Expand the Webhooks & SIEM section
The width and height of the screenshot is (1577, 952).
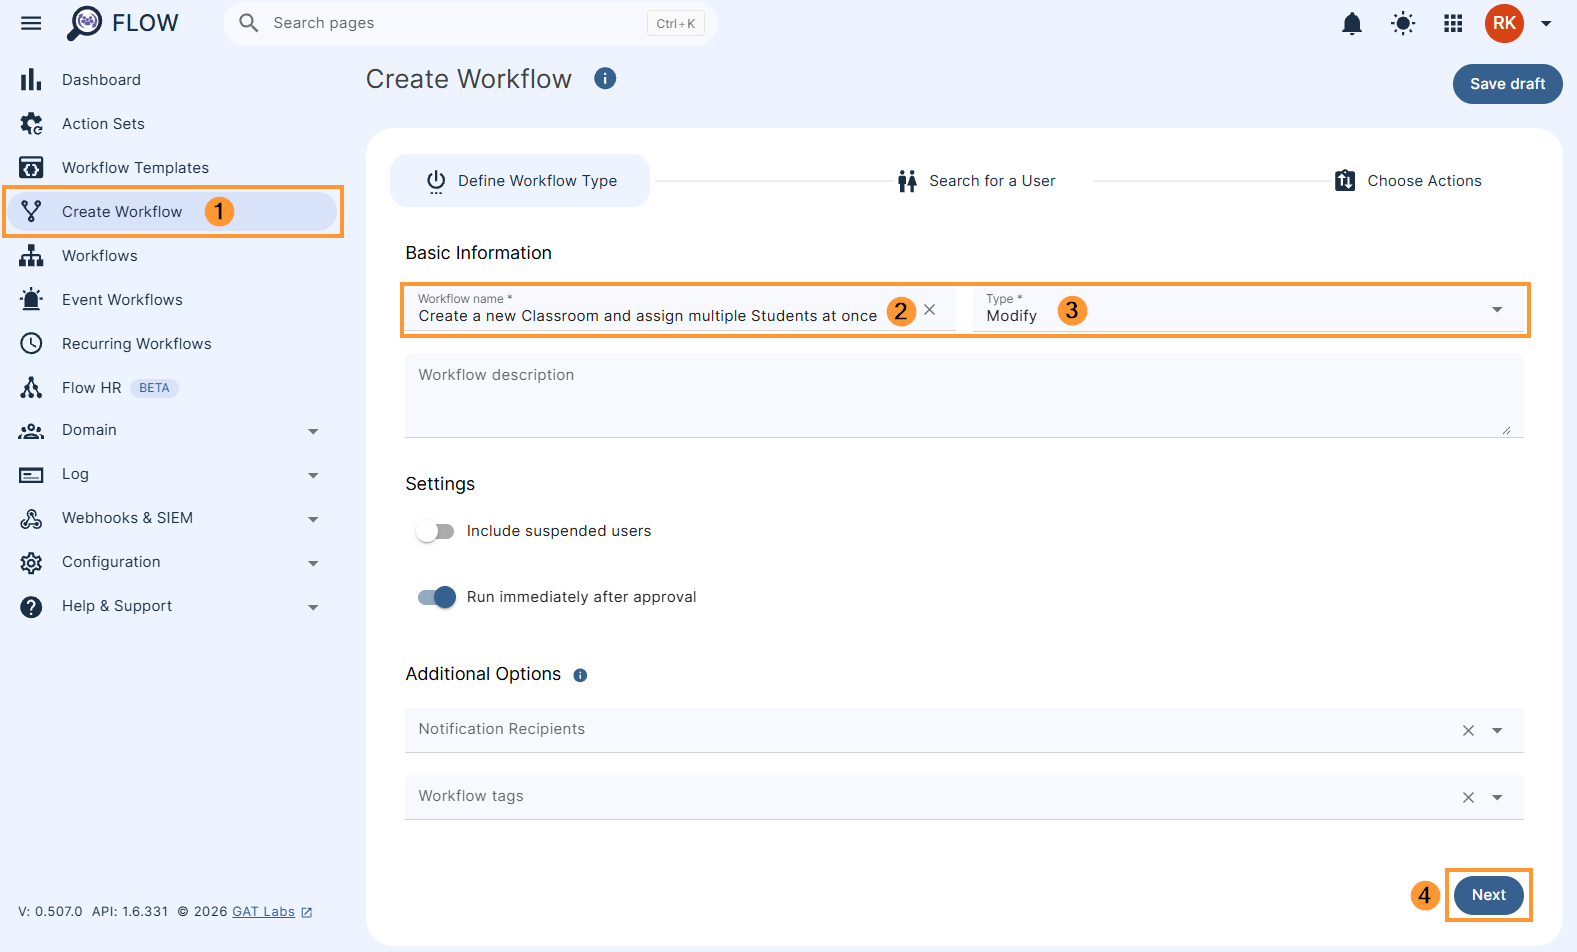click(x=313, y=519)
